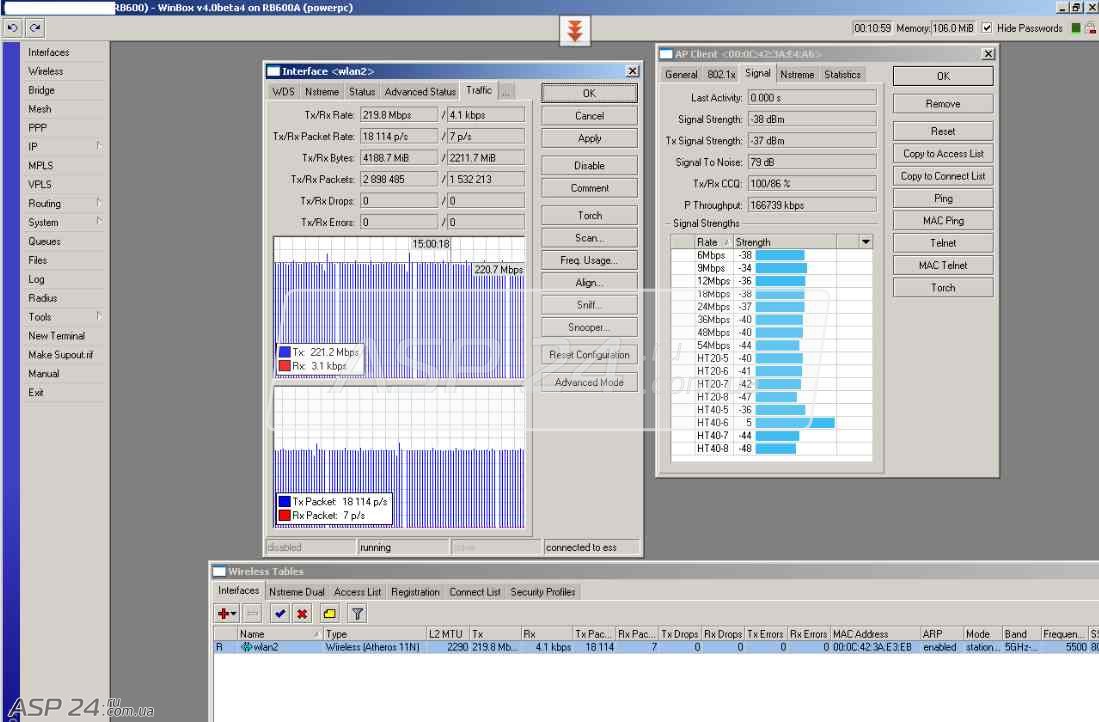Click the yellow comment note icon
Viewport: 1099px width, 722px height.
tap(329, 614)
